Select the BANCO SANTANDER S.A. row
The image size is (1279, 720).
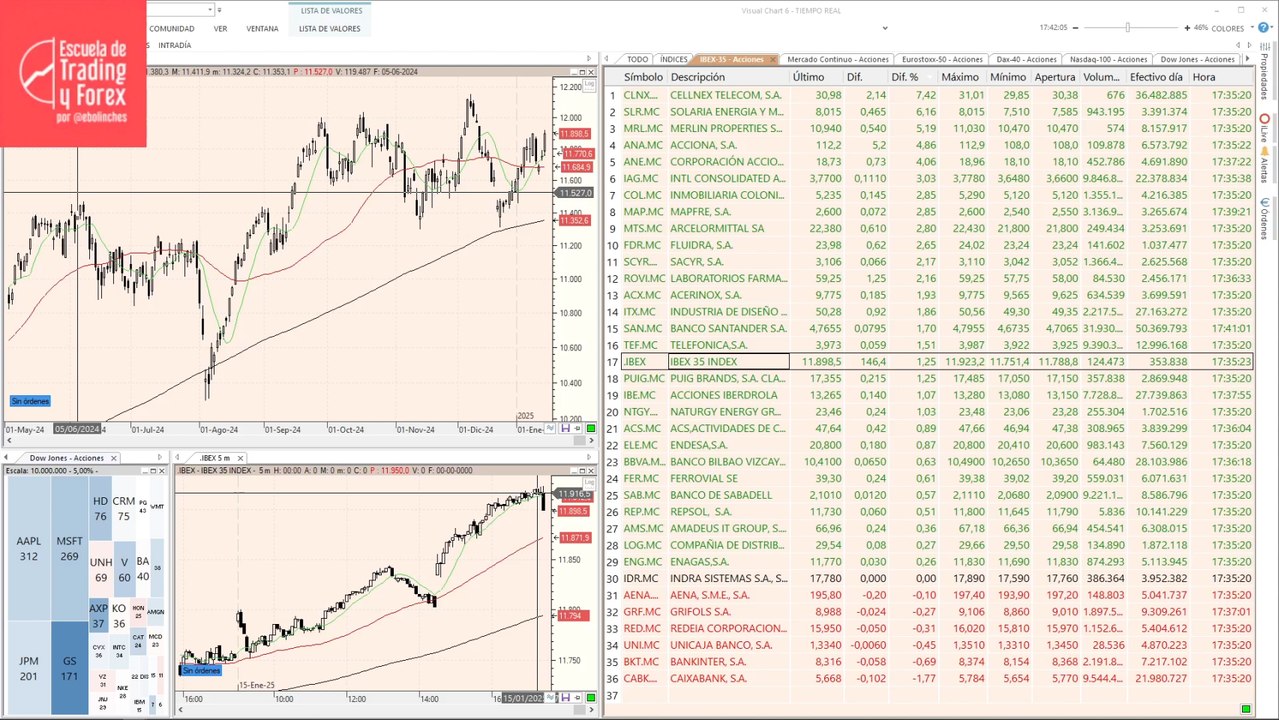pos(929,328)
